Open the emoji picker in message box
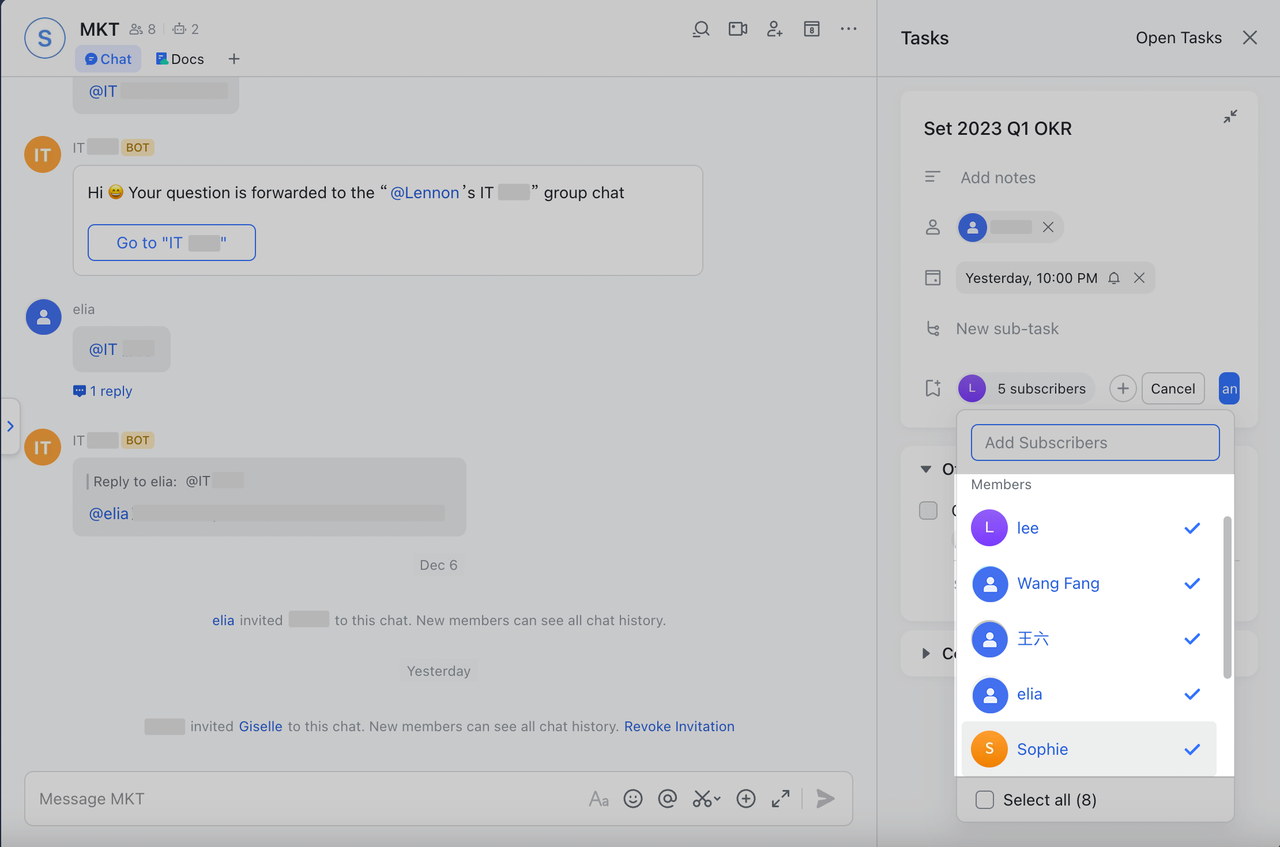Image resolution: width=1280 pixels, height=847 pixels. click(x=633, y=798)
